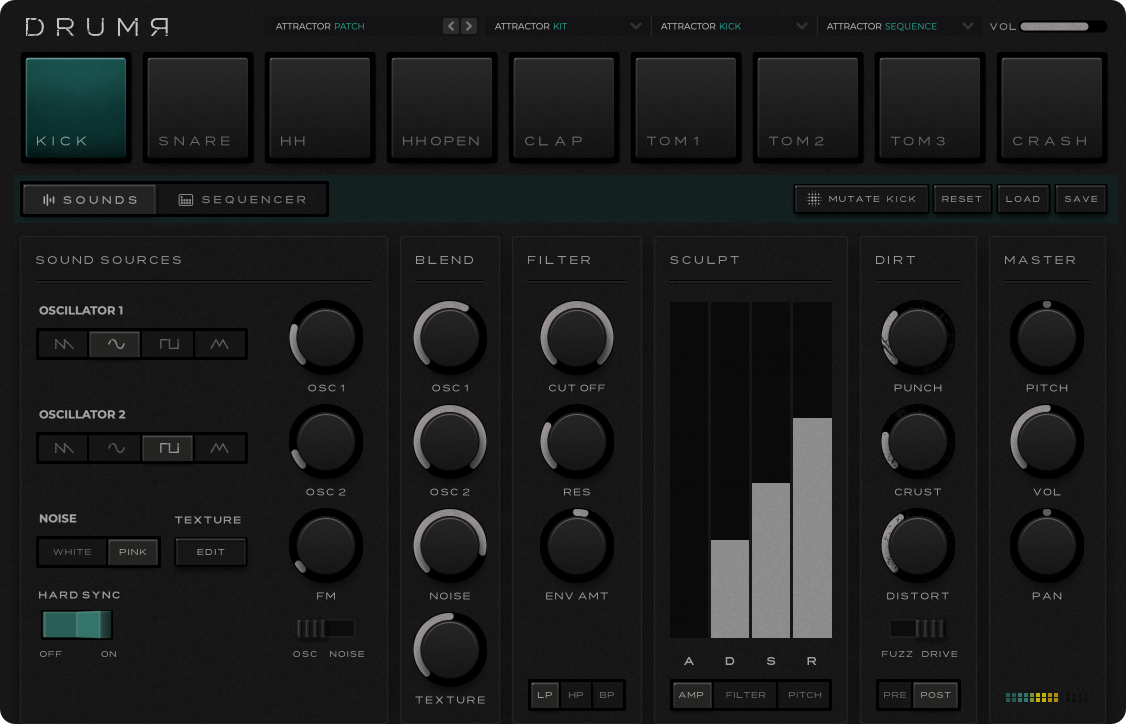Select triangle waveform for Oscillator 2
The image size is (1126, 724).
click(220, 448)
